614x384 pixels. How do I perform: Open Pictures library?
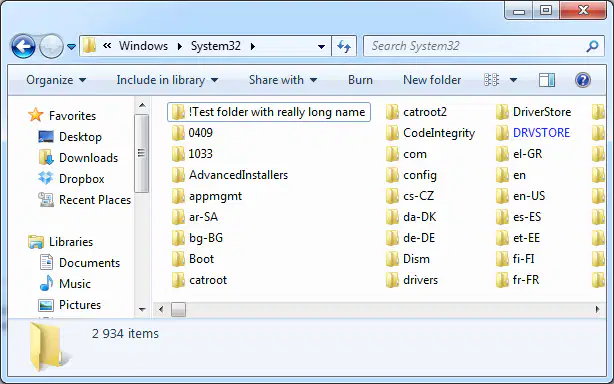69,305
